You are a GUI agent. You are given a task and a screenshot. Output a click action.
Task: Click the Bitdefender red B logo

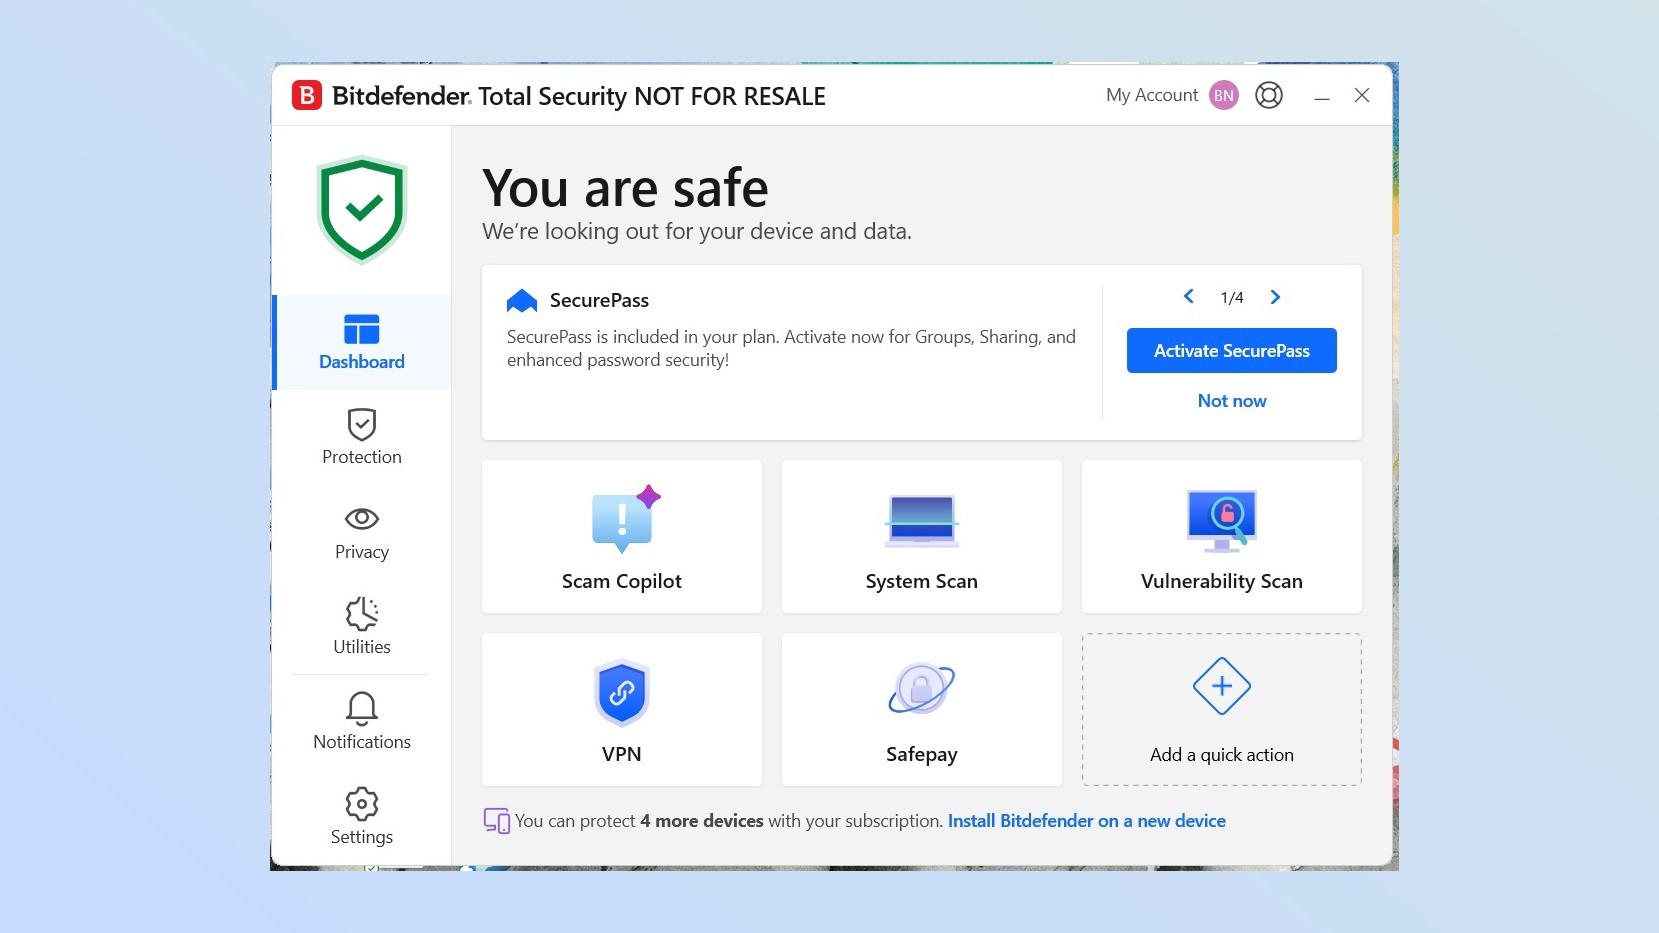(307, 95)
